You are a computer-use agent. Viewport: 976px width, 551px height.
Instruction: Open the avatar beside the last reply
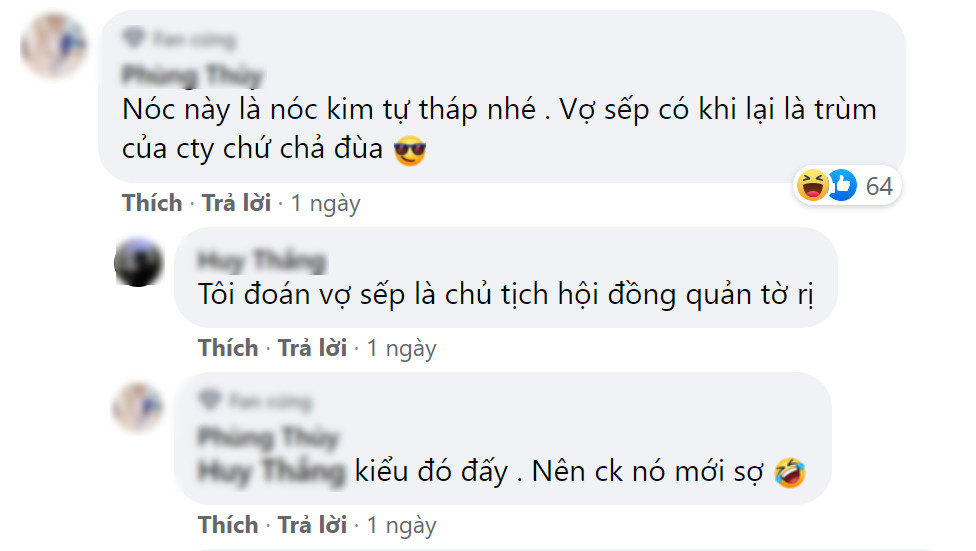[138, 408]
